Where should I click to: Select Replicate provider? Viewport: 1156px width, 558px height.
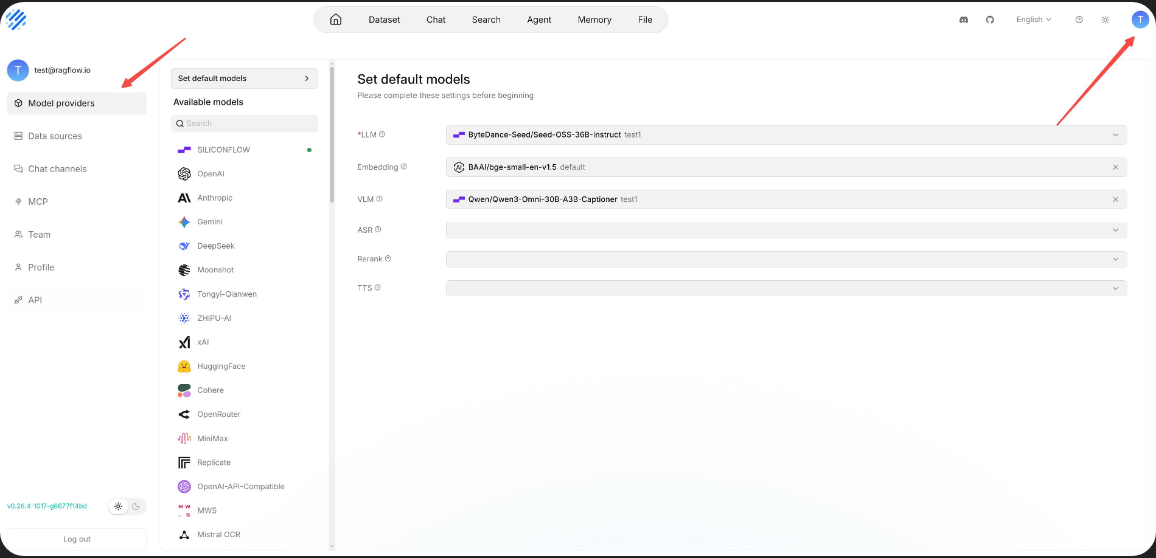tap(244, 462)
